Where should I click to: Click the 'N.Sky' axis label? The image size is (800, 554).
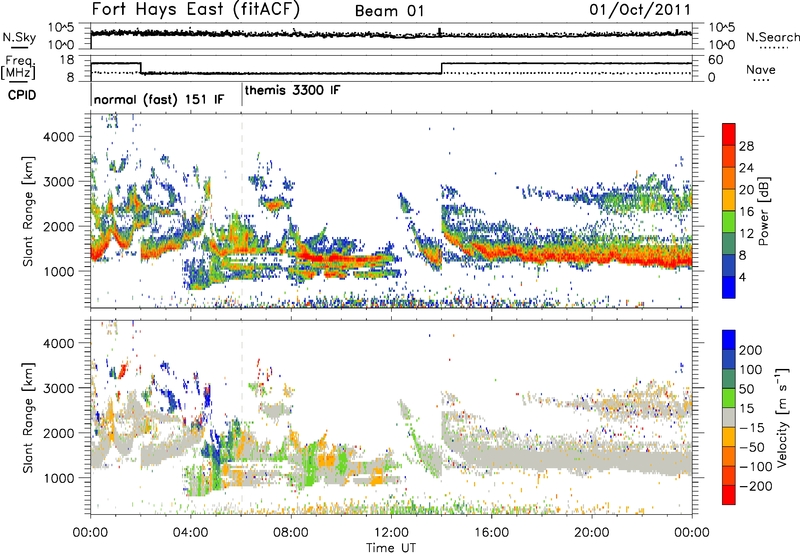click(x=19, y=37)
